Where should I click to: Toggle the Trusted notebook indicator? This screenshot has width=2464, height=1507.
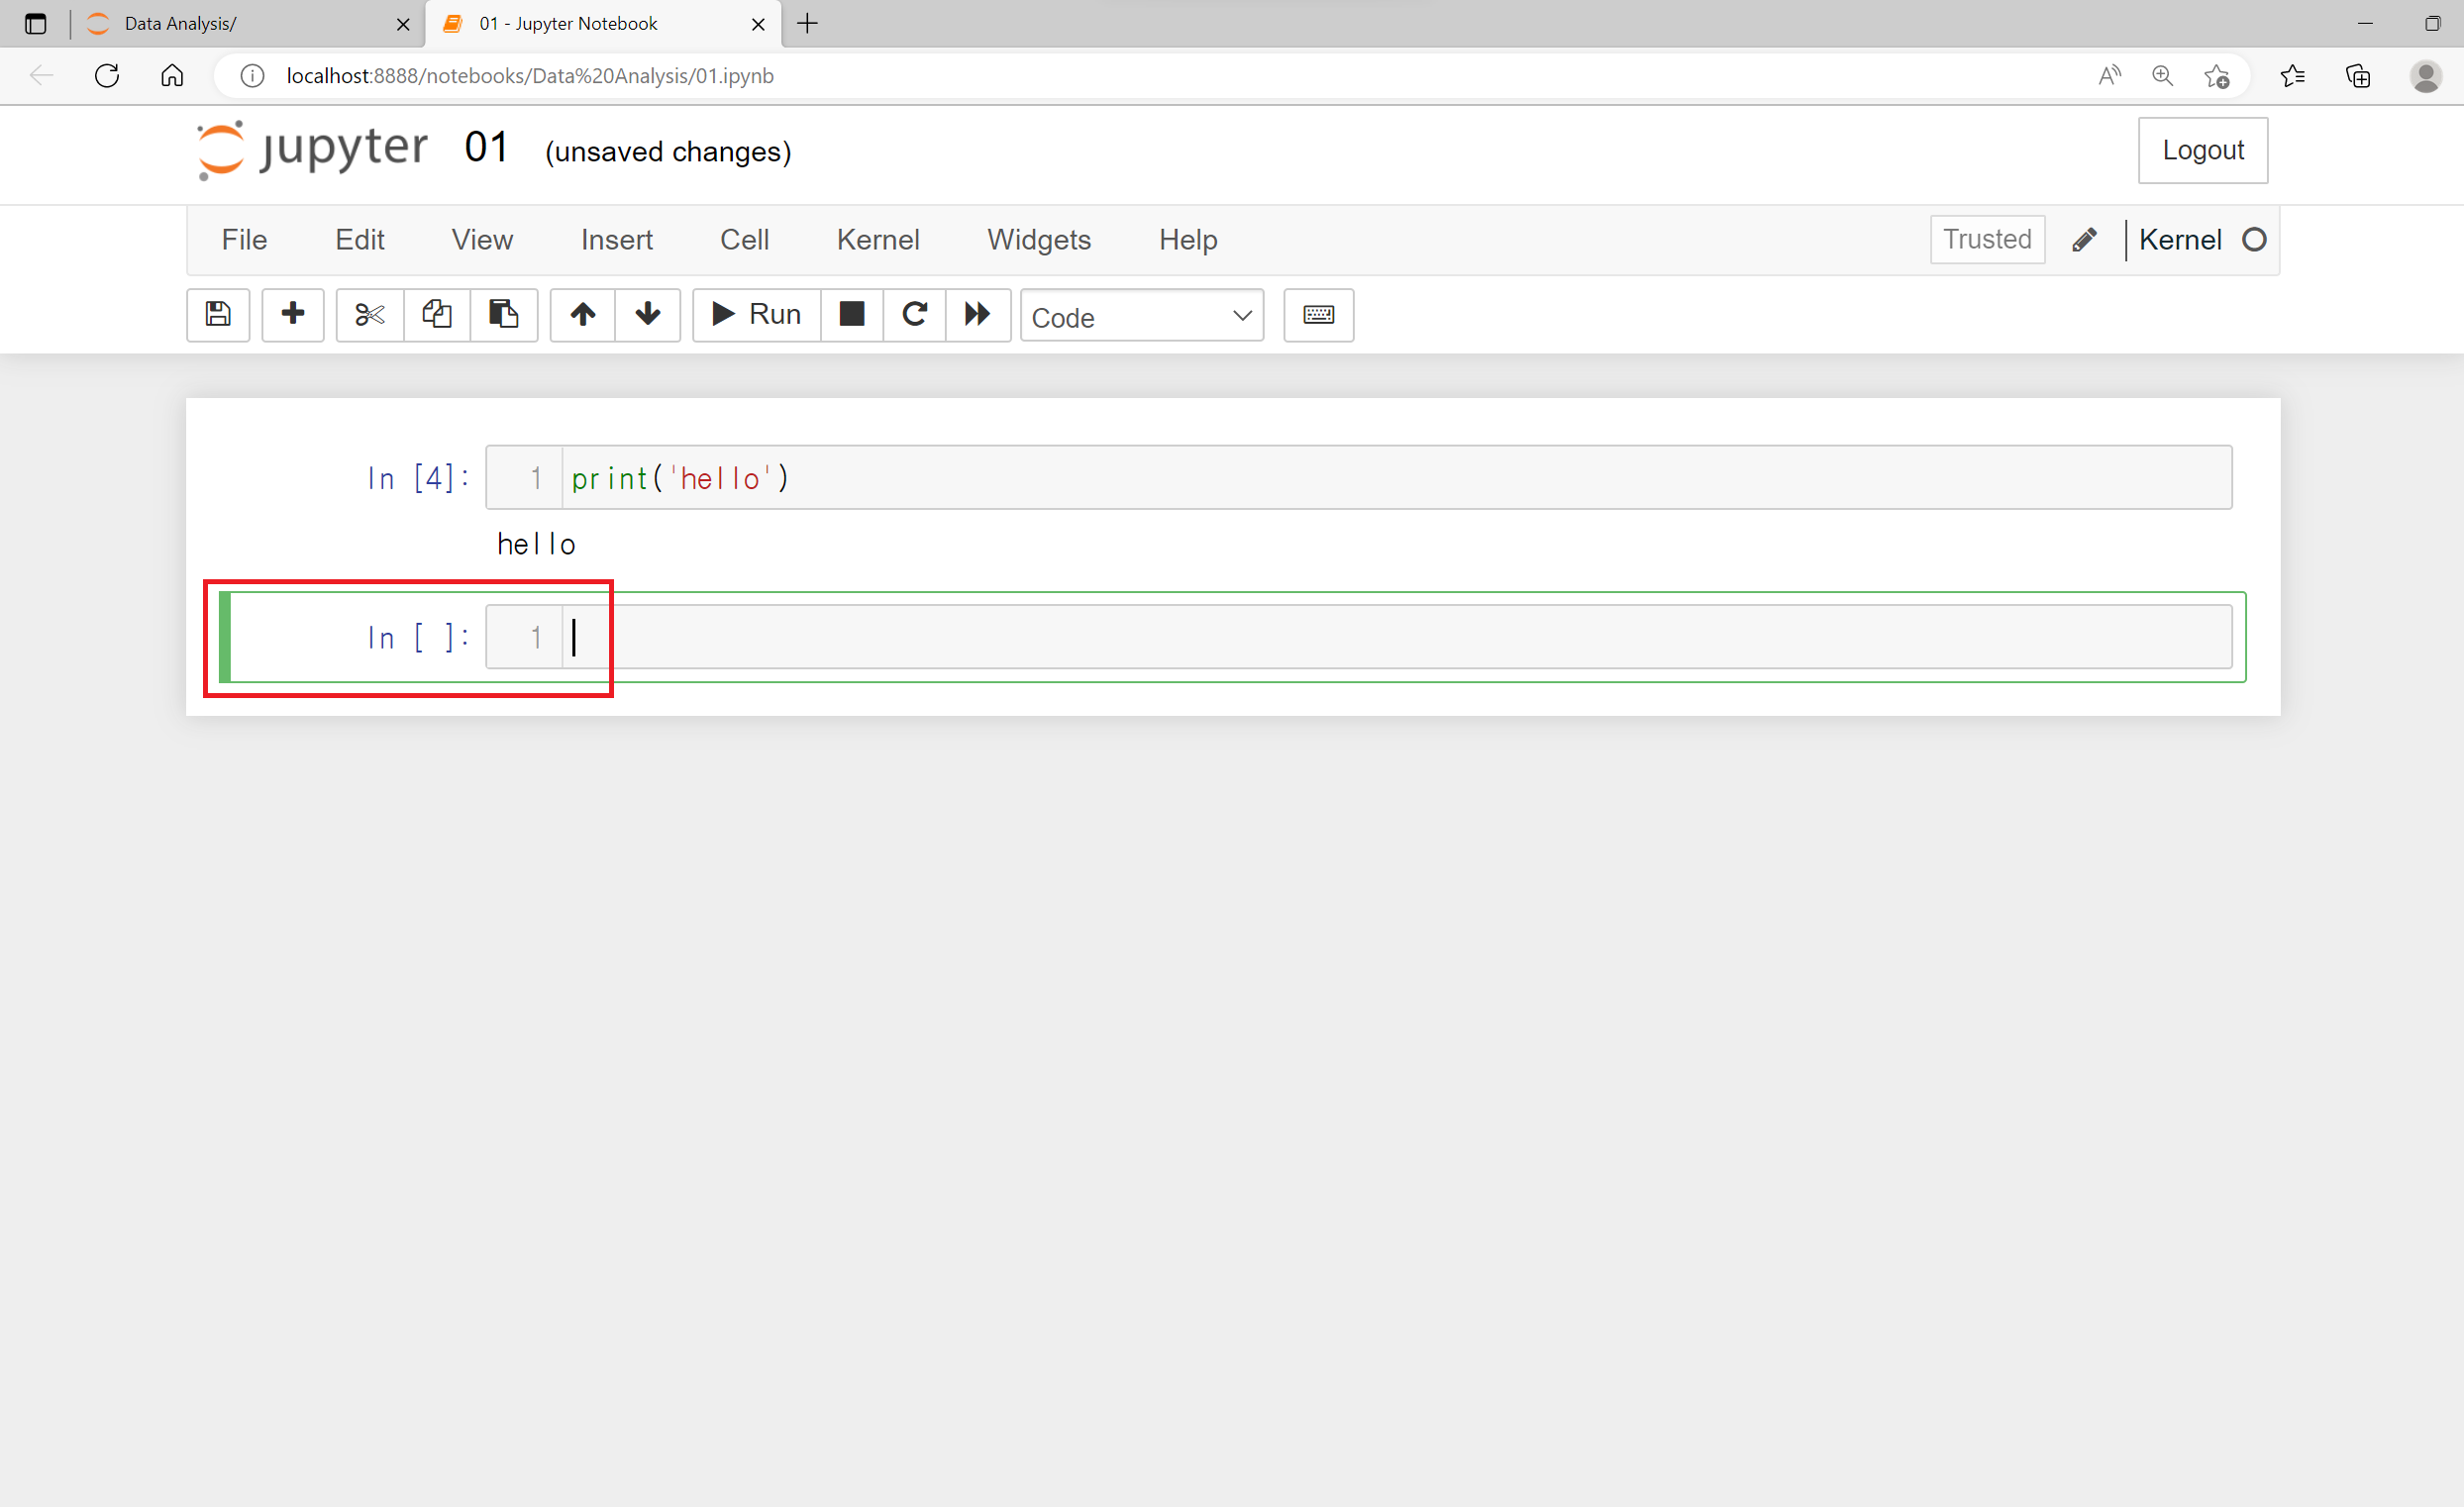[1986, 239]
